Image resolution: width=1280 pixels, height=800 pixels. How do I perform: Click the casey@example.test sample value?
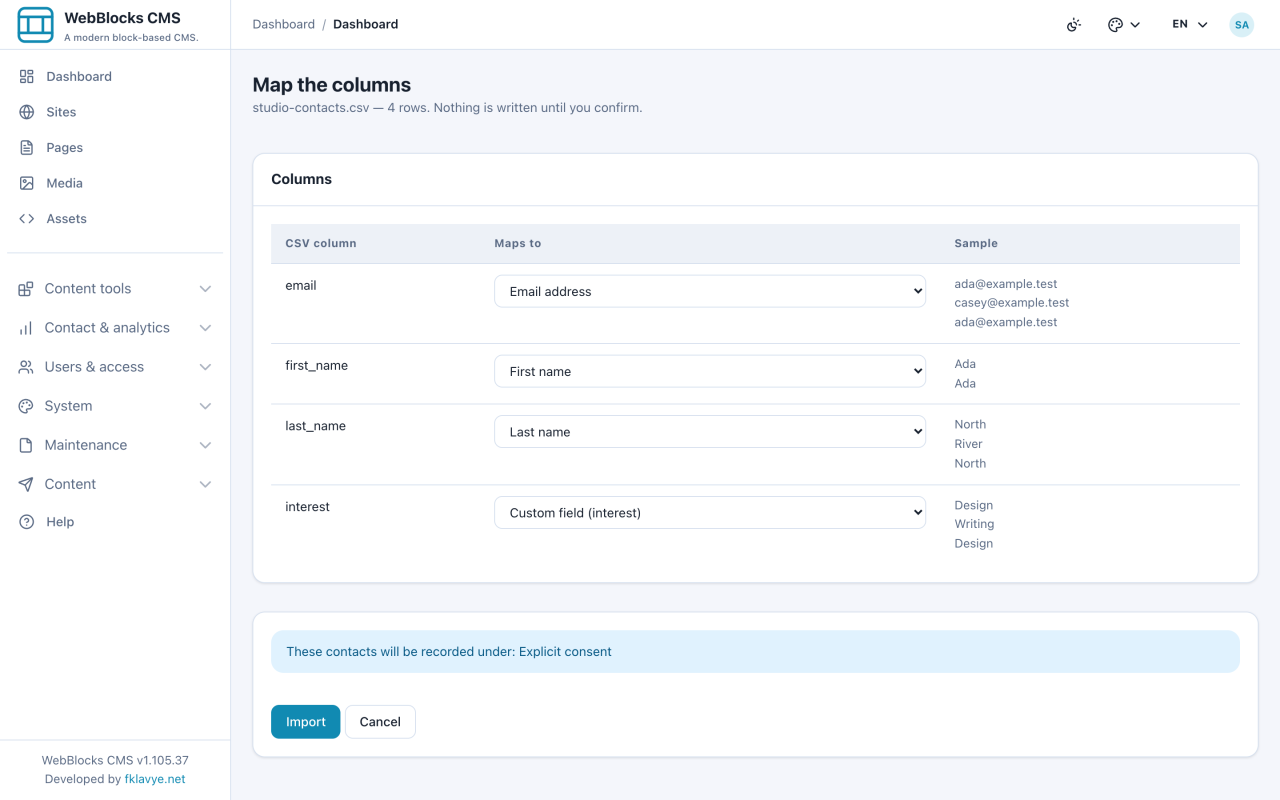pos(1012,303)
